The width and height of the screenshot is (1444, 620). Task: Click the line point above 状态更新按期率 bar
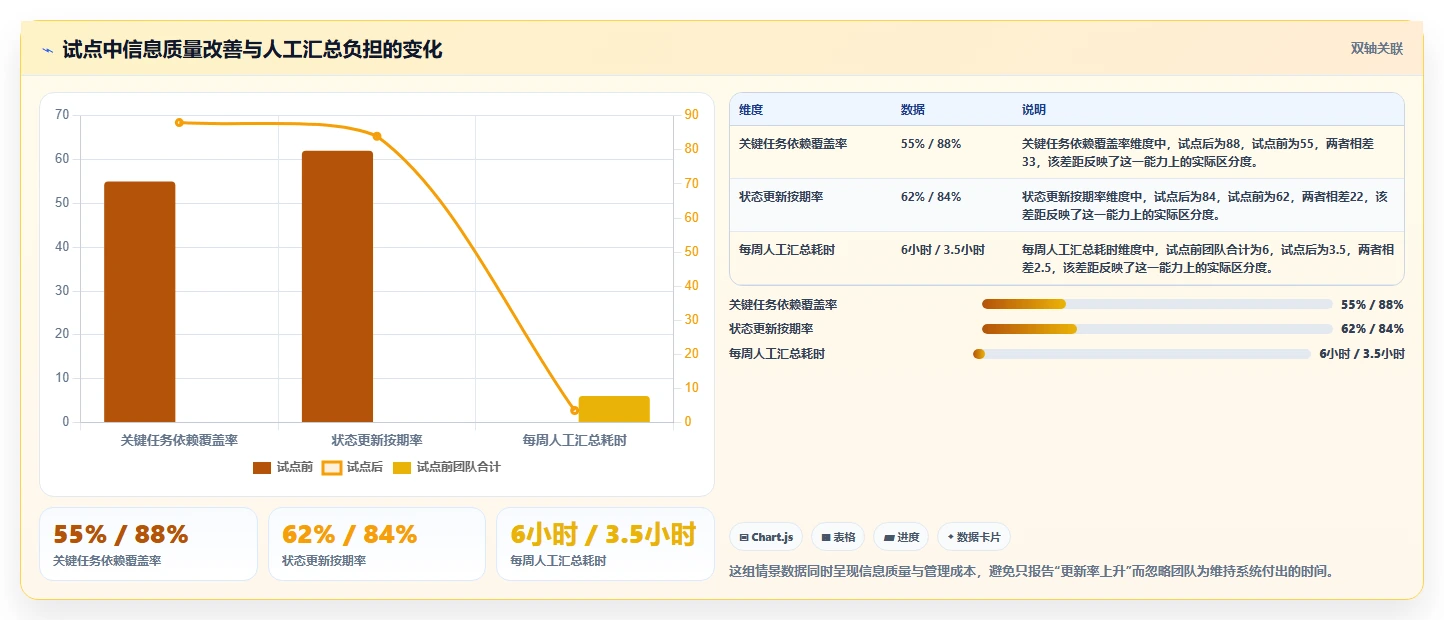pos(377,136)
